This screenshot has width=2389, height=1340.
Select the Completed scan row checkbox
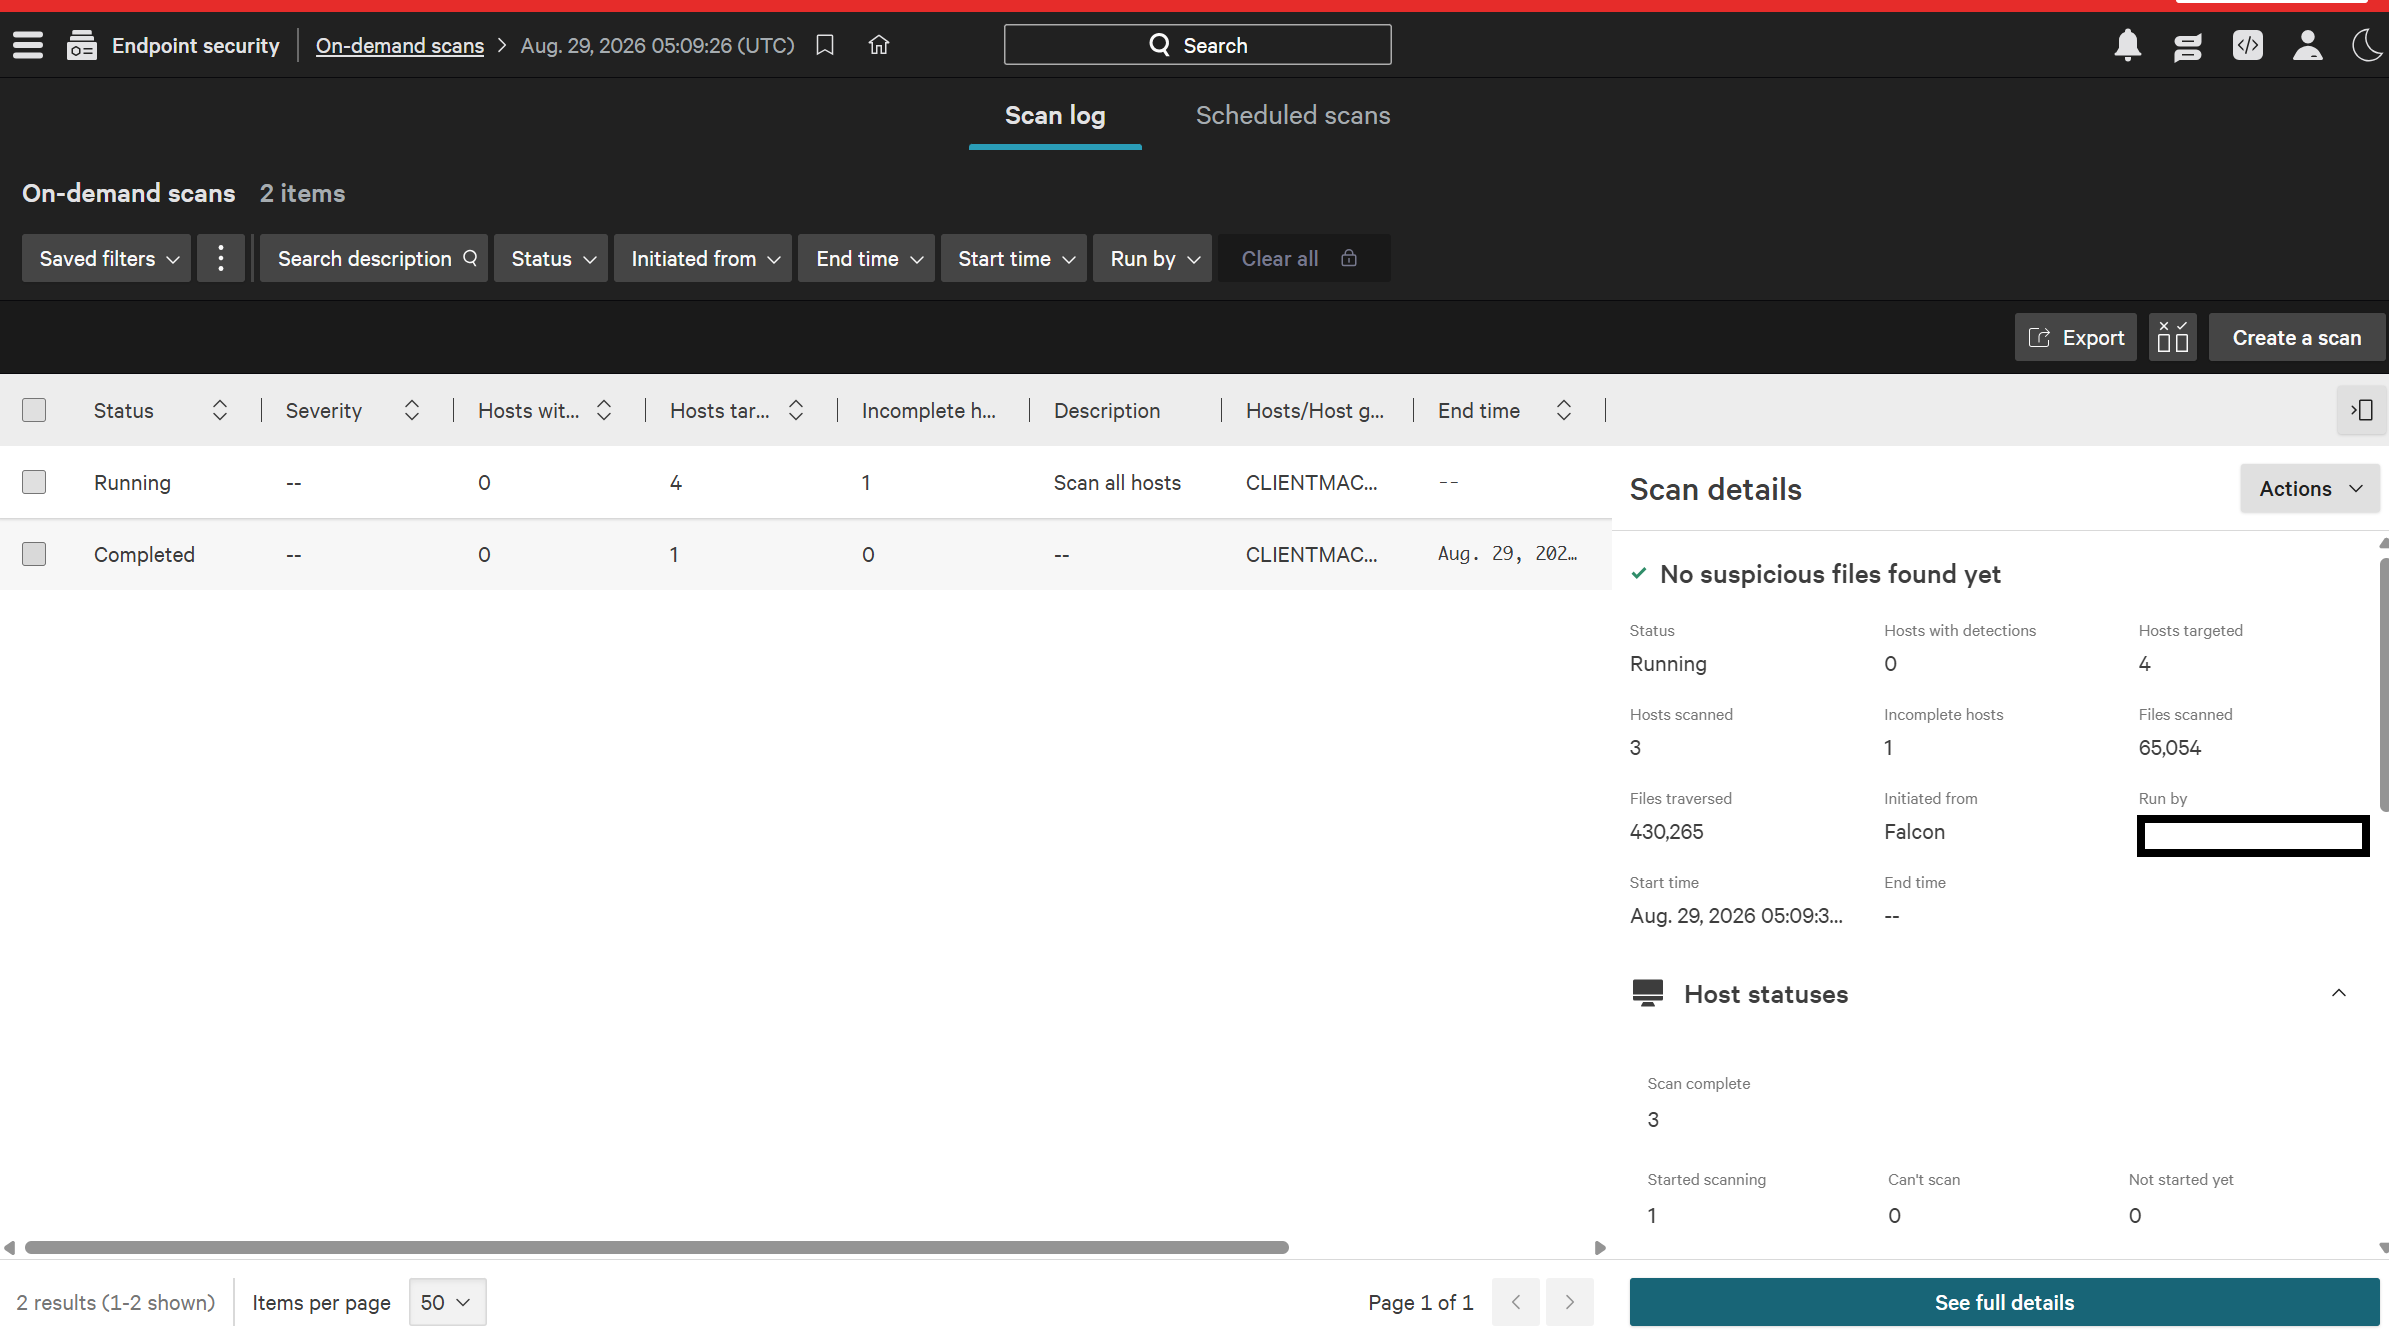[34, 554]
